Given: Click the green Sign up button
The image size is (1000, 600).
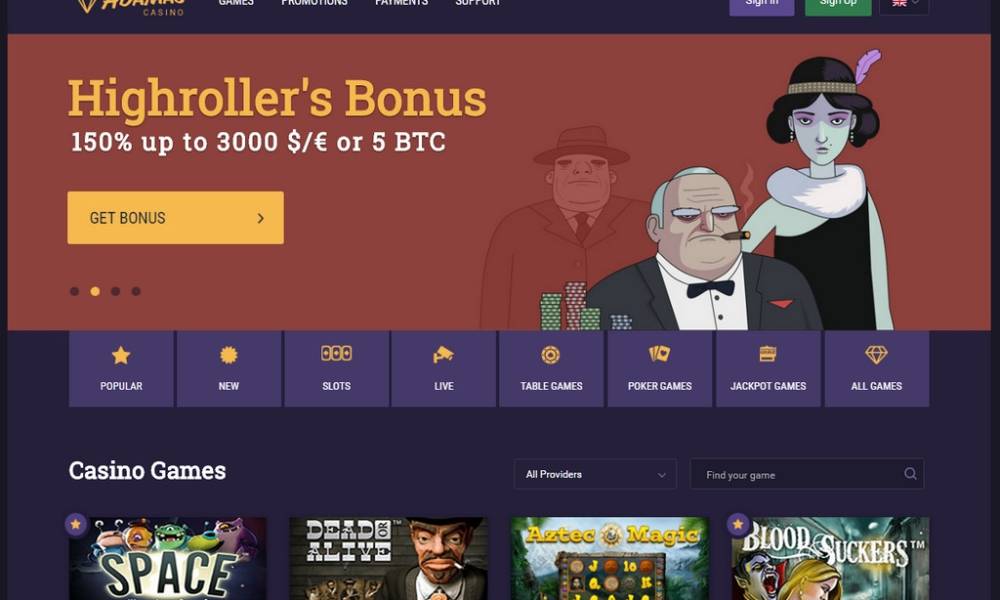Looking at the screenshot, I should pos(838,5).
